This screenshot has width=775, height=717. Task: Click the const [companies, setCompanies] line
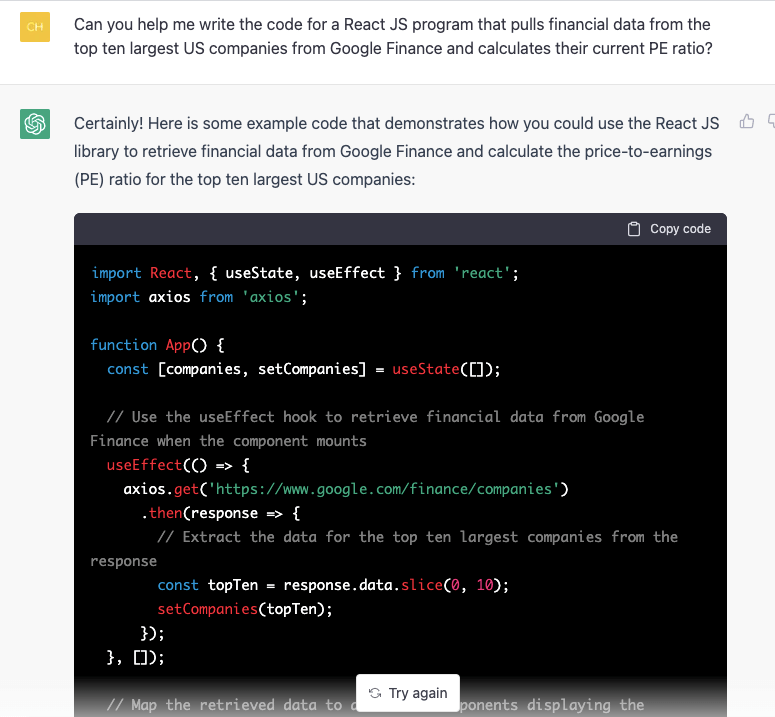point(303,369)
